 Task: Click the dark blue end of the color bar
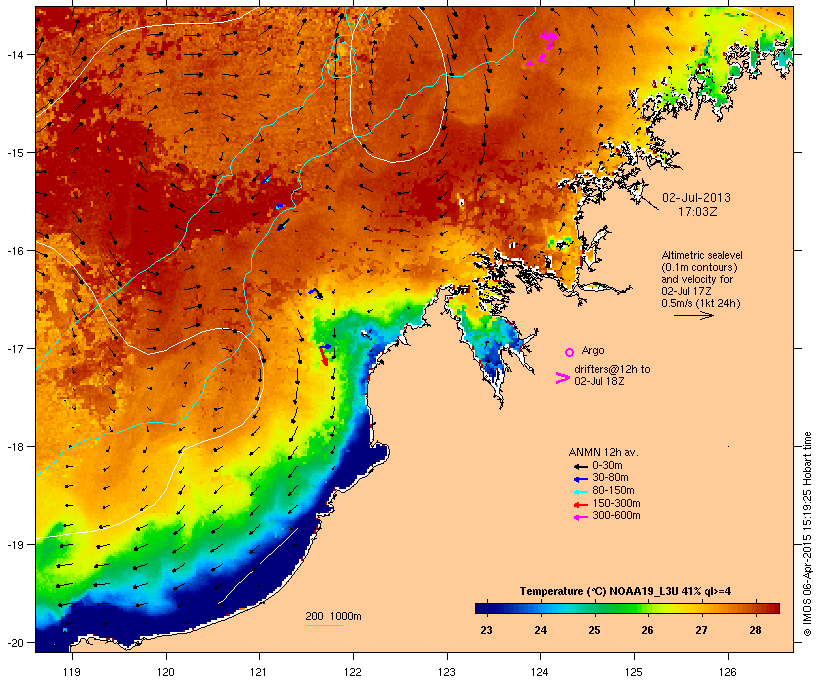pos(481,608)
